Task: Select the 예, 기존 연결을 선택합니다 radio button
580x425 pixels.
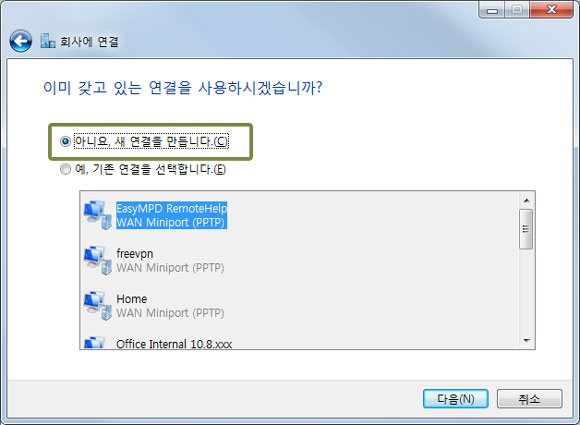Action: click(65, 169)
